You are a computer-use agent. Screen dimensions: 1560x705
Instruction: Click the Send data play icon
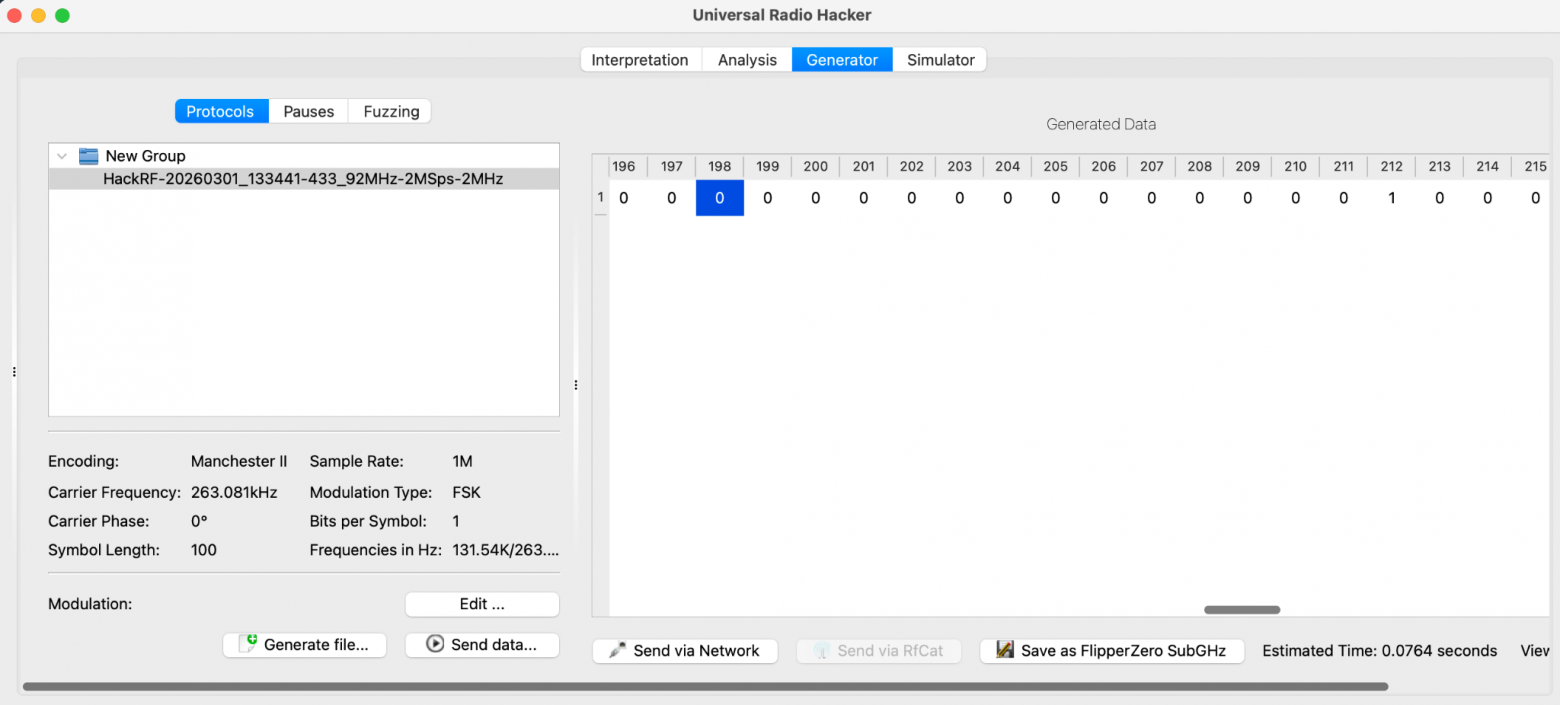click(x=435, y=645)
